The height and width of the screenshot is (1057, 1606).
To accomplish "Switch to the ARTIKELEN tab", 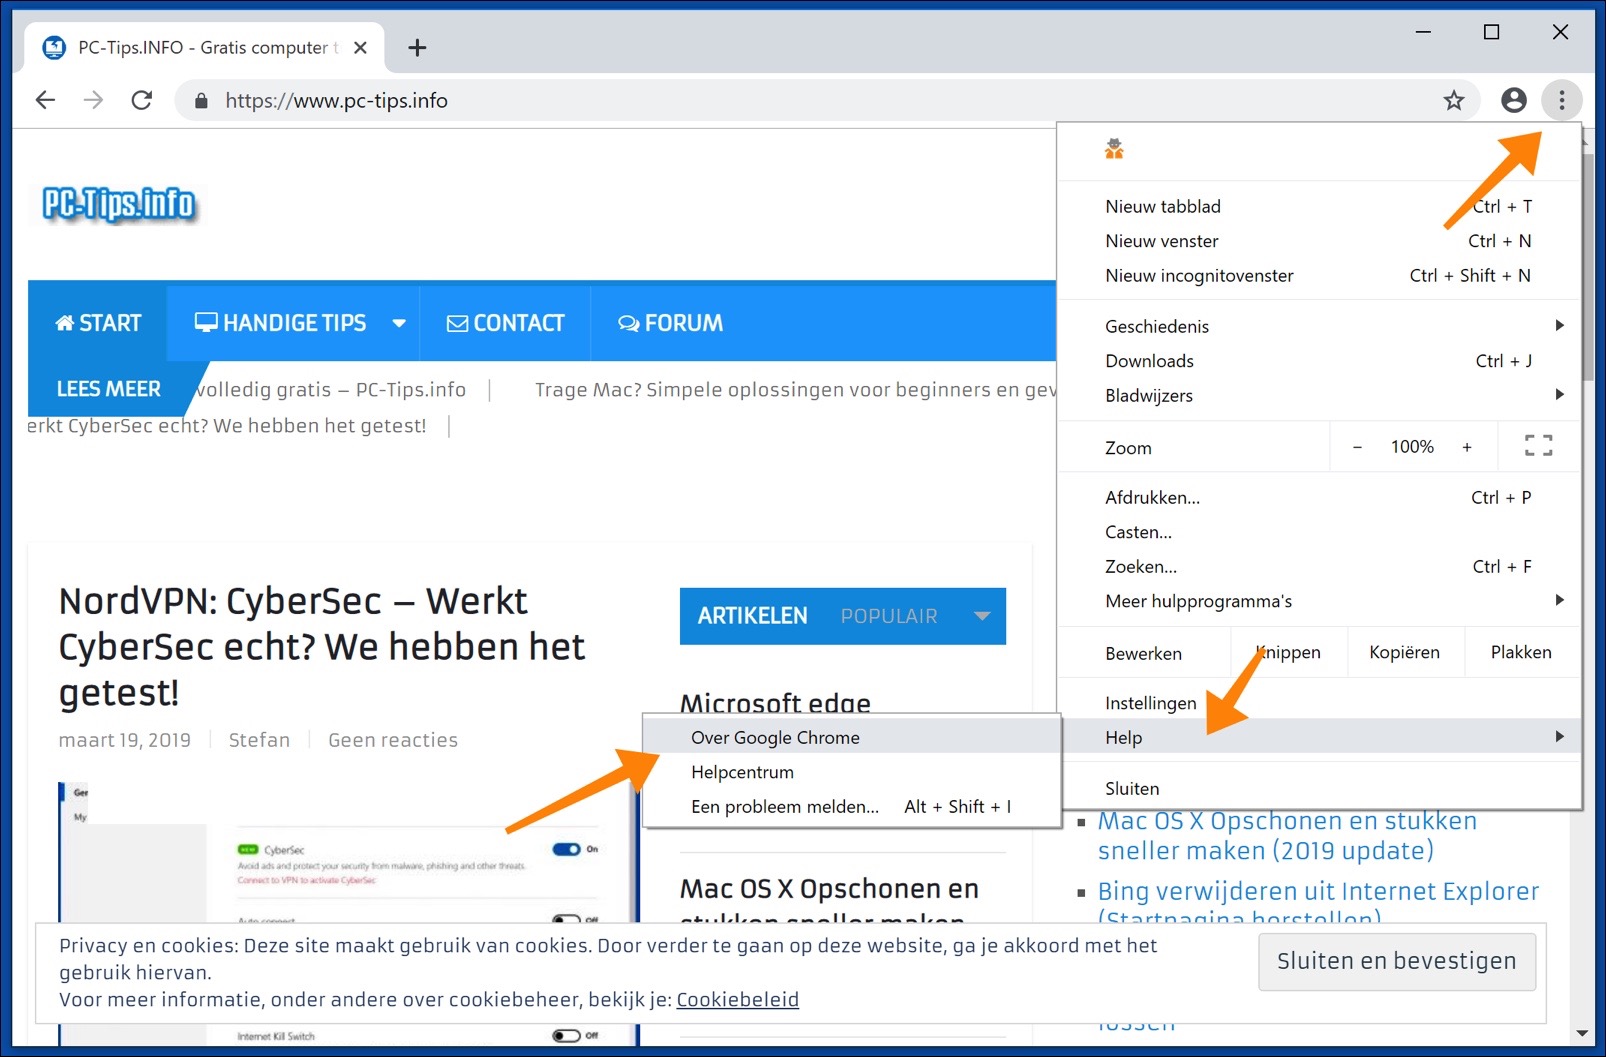I will click(x=752, y=616).
